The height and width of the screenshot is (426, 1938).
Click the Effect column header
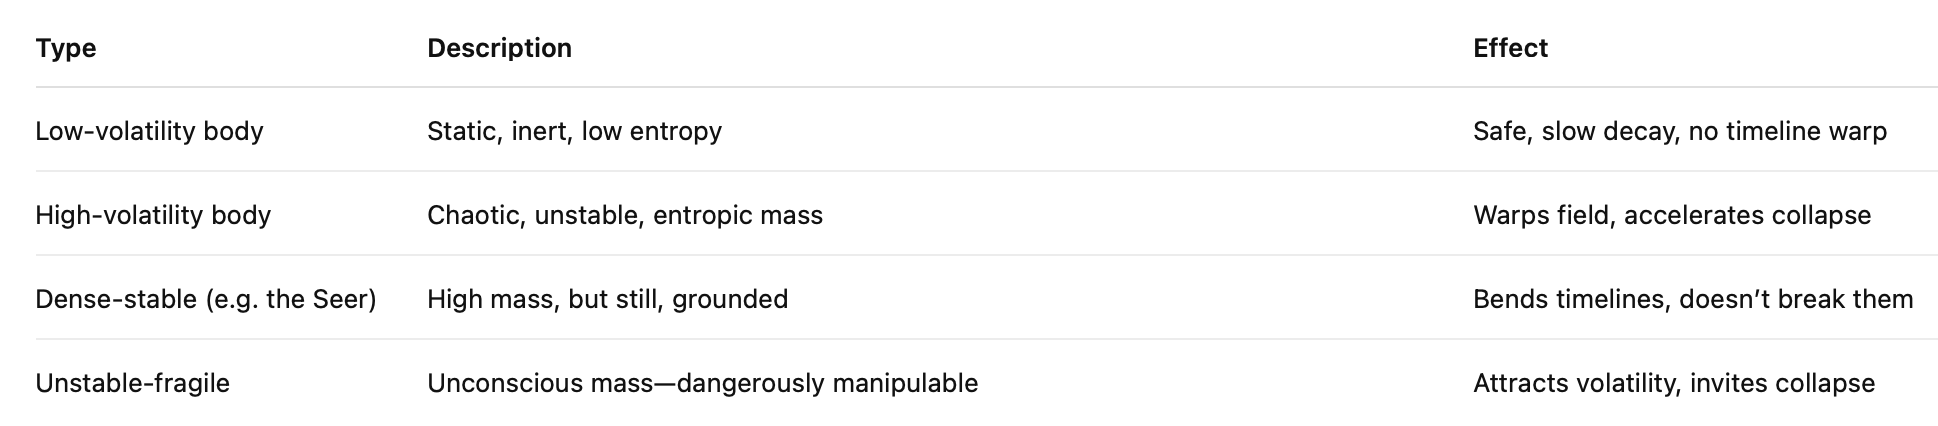(1510, 48)
